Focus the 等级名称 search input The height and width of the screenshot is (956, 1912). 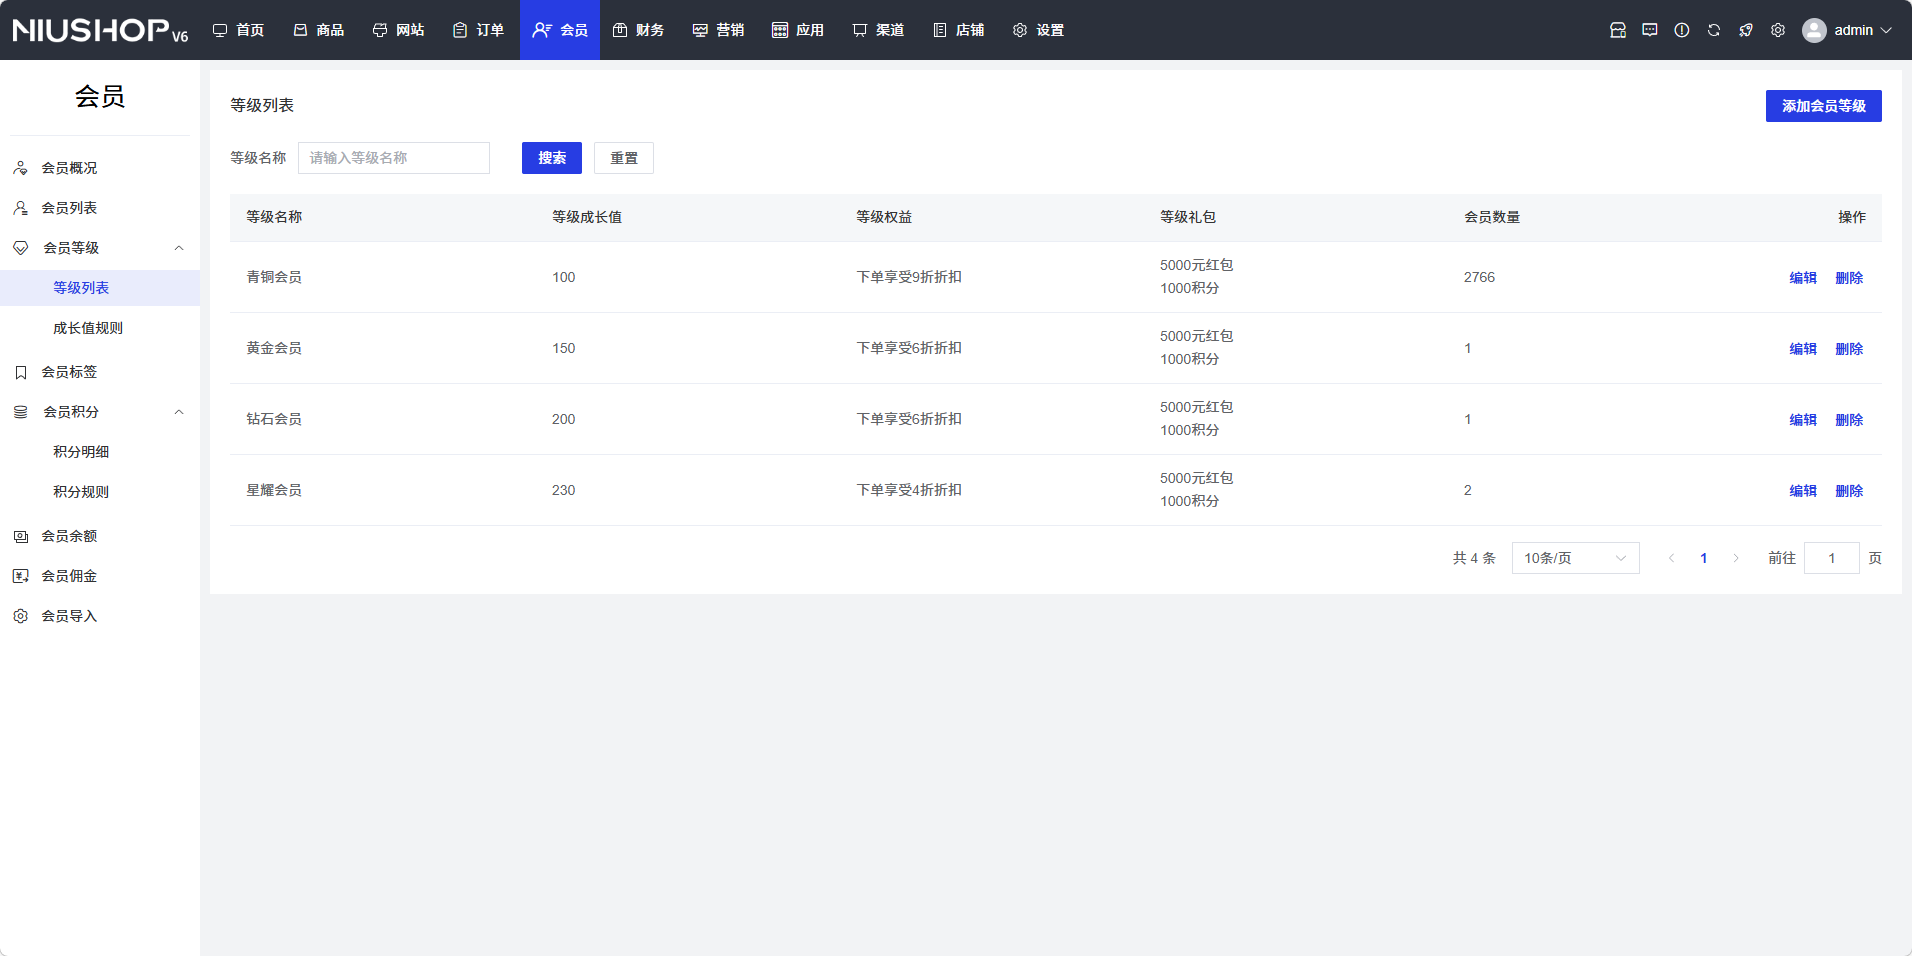coord(394,158)
